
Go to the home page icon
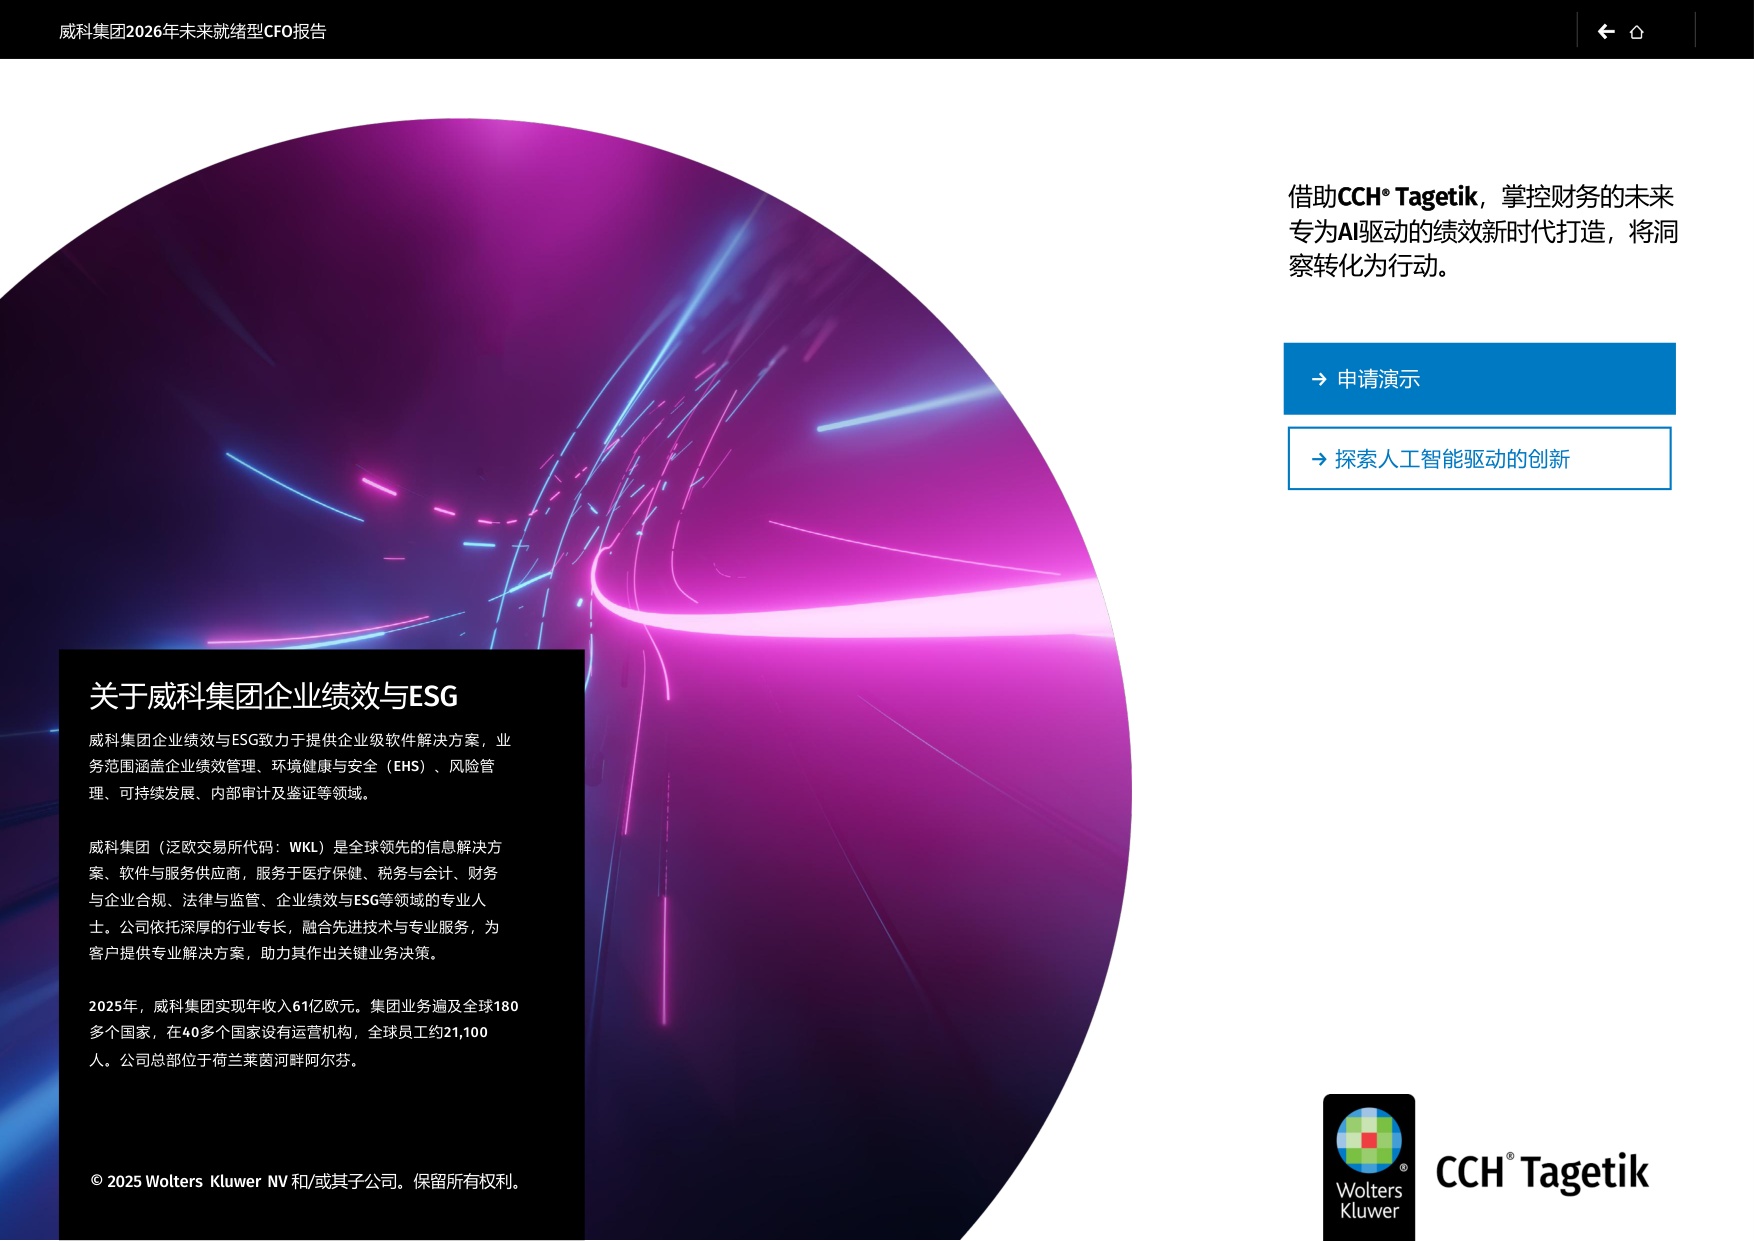click(1637, 32)
